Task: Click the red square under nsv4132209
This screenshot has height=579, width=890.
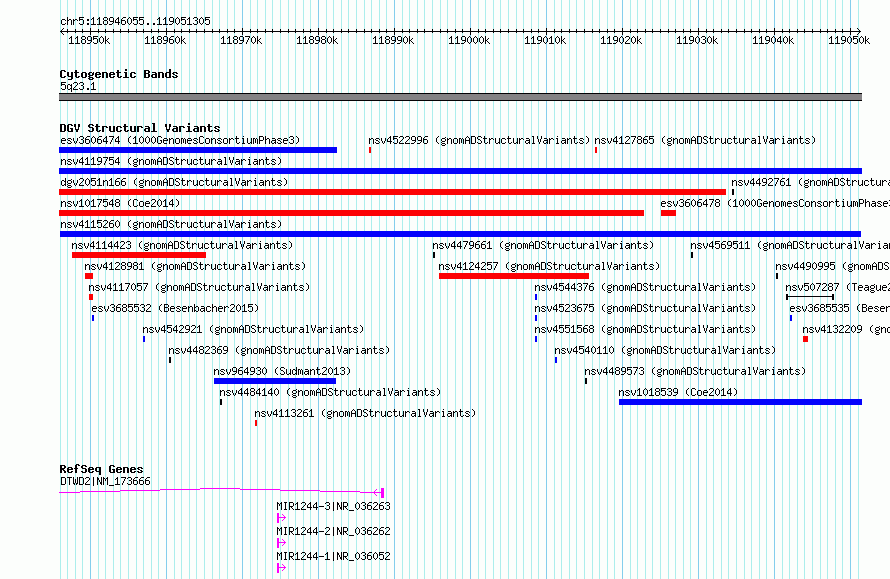Action: coord(805,339)
